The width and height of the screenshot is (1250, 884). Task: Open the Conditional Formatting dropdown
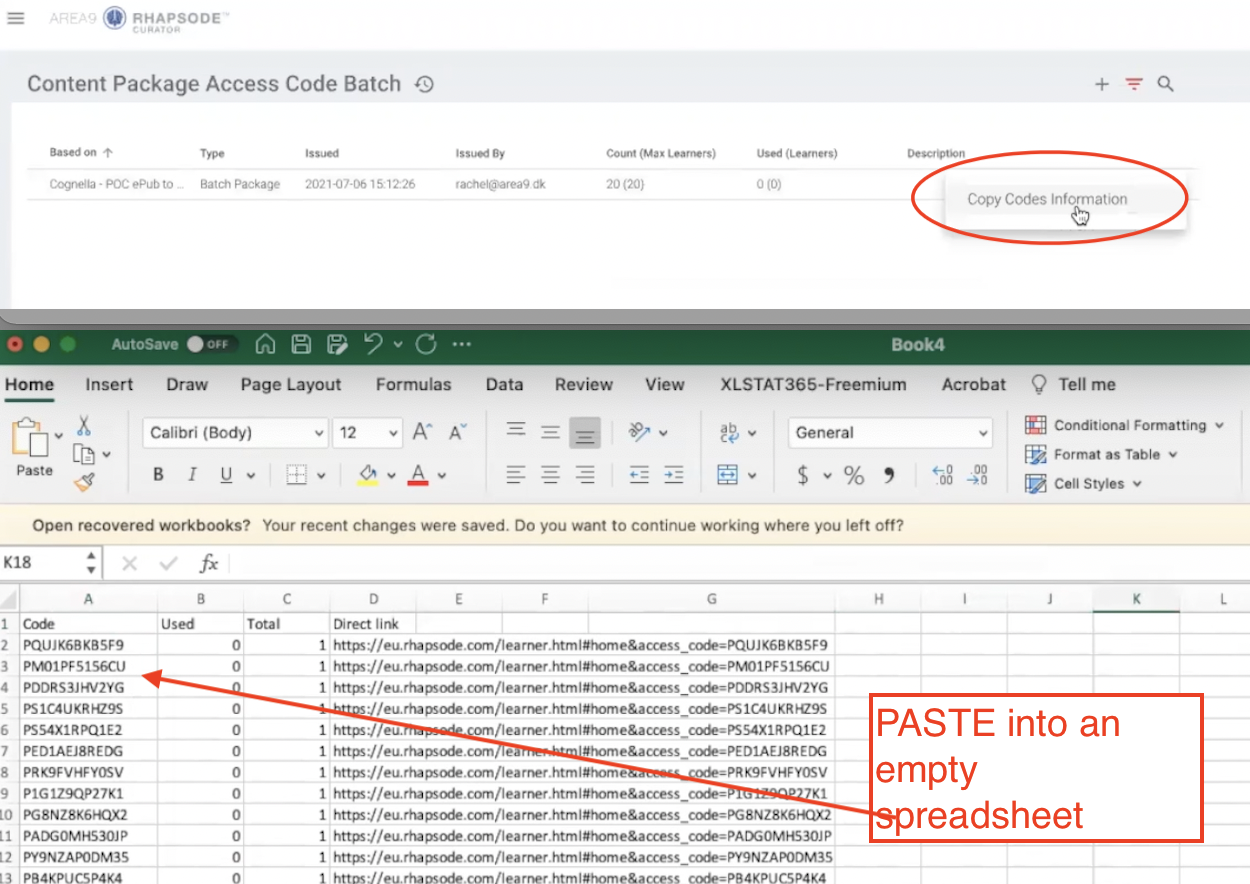(x=1125, y=425)
